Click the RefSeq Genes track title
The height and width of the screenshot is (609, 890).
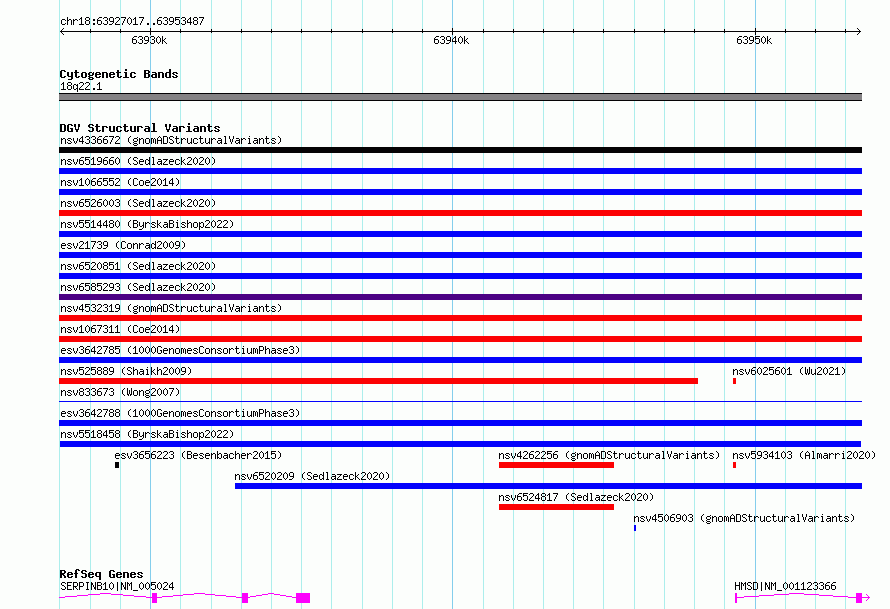click(101, 574)
